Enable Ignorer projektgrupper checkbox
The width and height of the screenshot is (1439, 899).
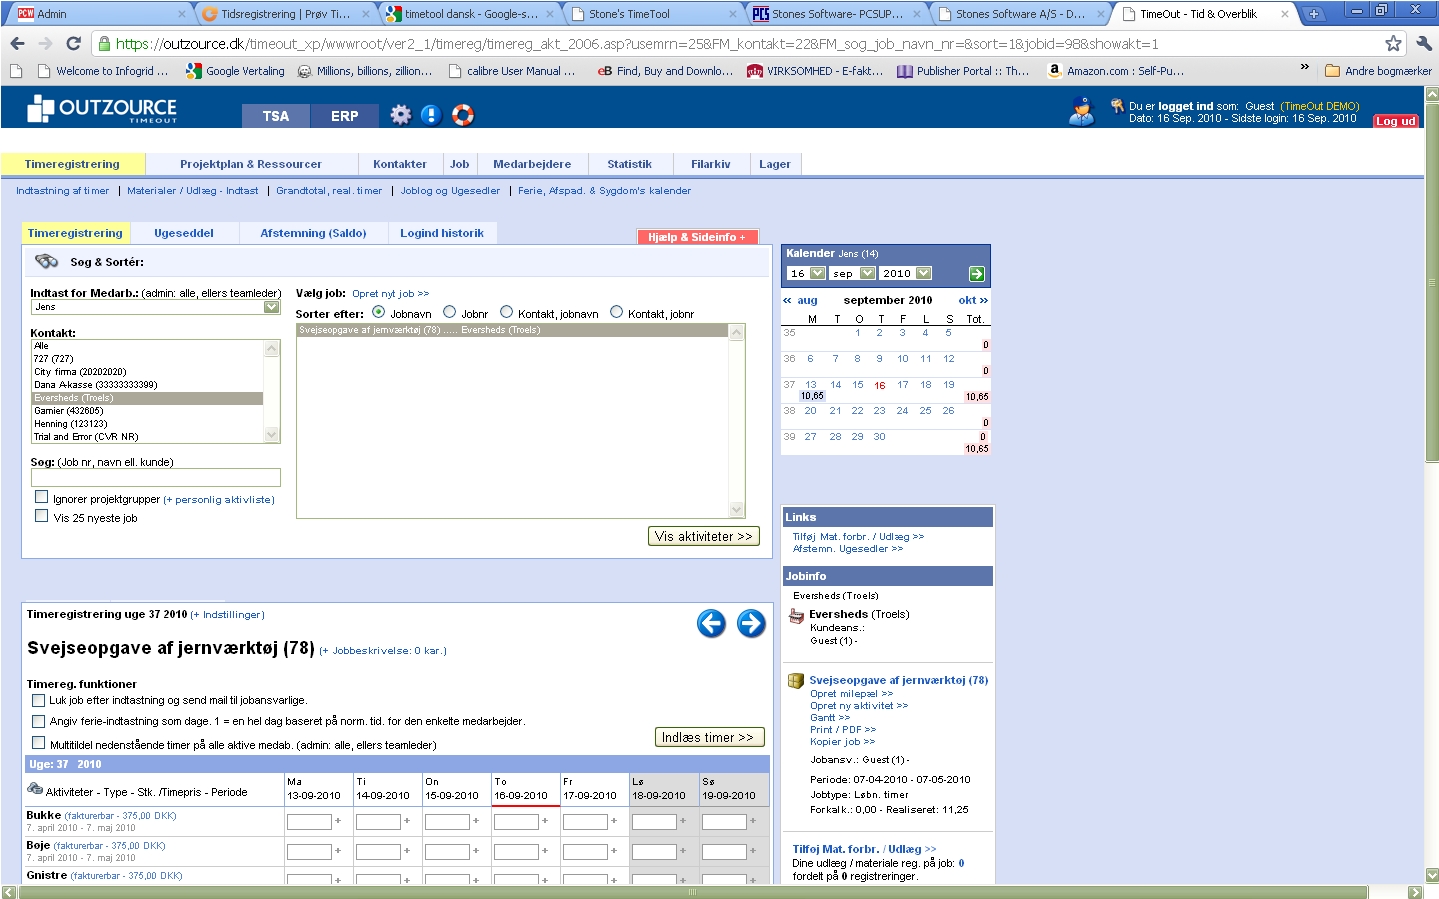(x=41, y=497)
